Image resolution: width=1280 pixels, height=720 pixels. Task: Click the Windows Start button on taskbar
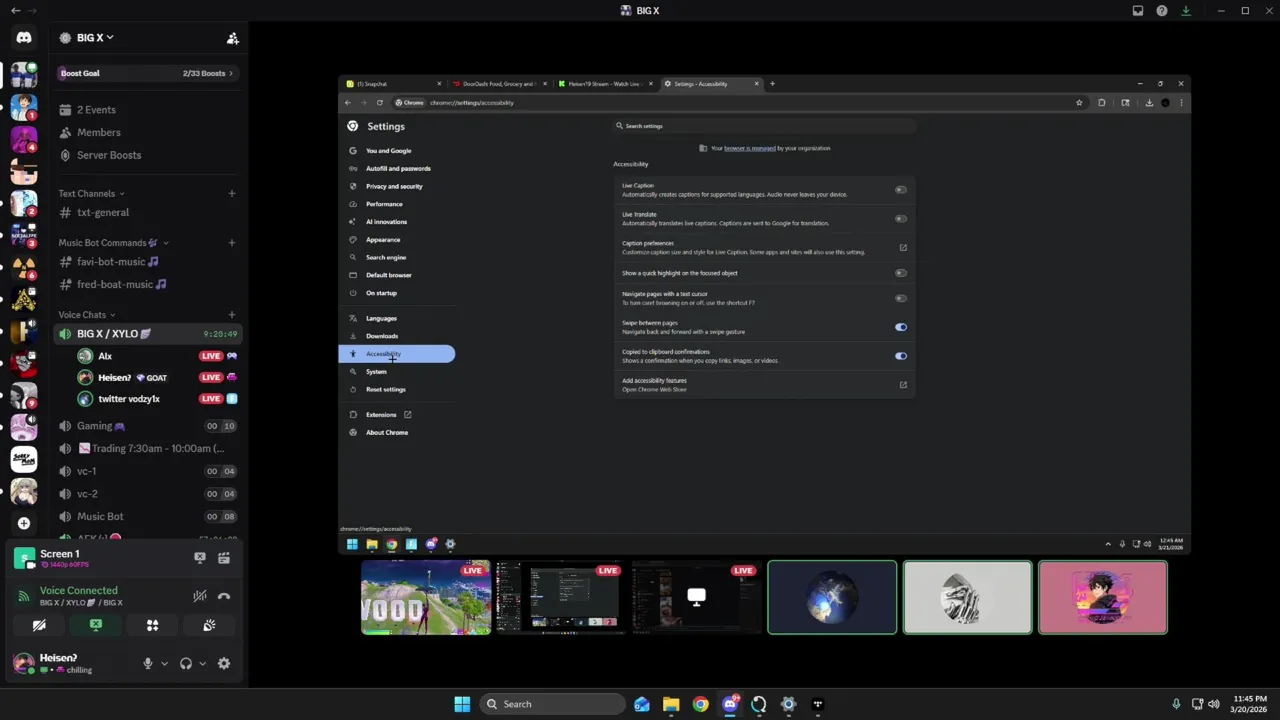[x=462, y=704]
